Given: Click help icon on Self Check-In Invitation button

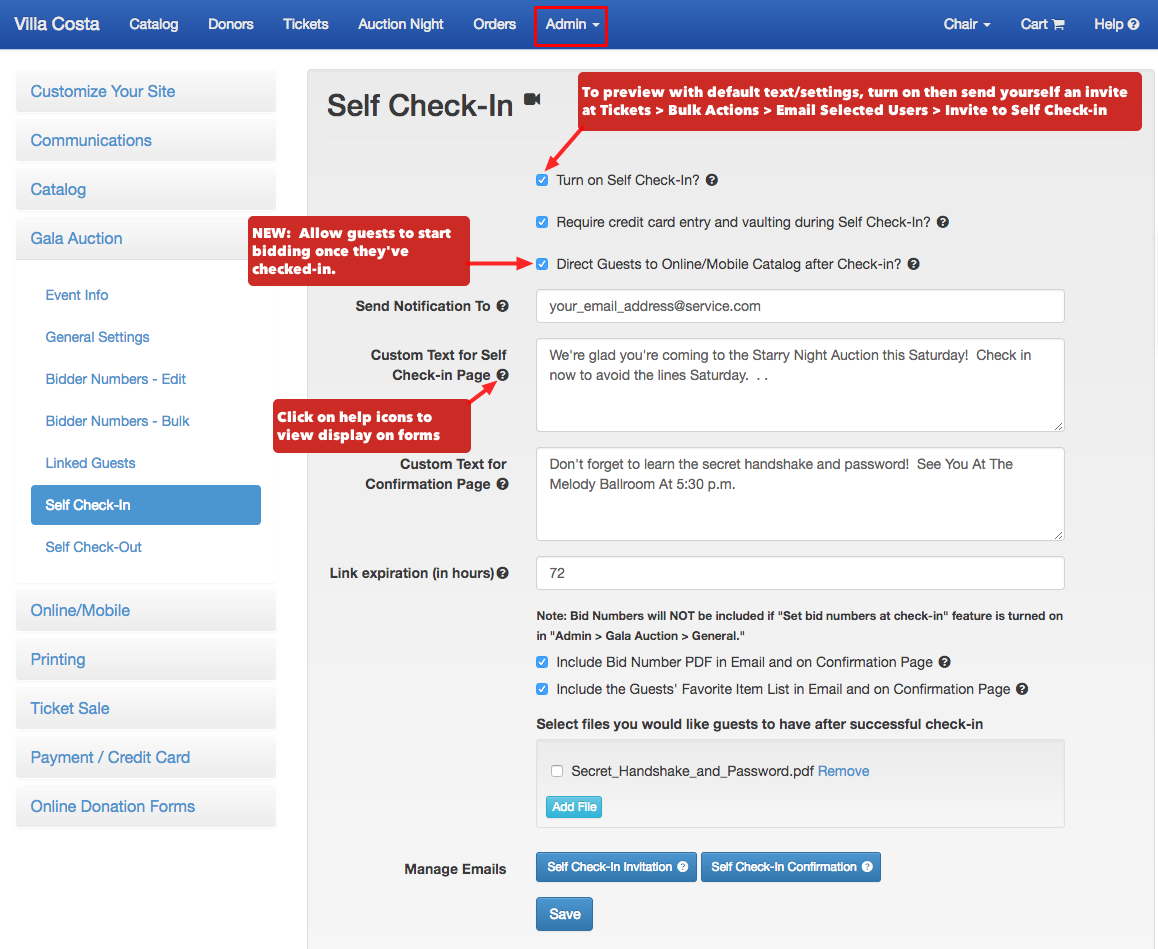Looking at the screenshot, I should click(683, 867).
